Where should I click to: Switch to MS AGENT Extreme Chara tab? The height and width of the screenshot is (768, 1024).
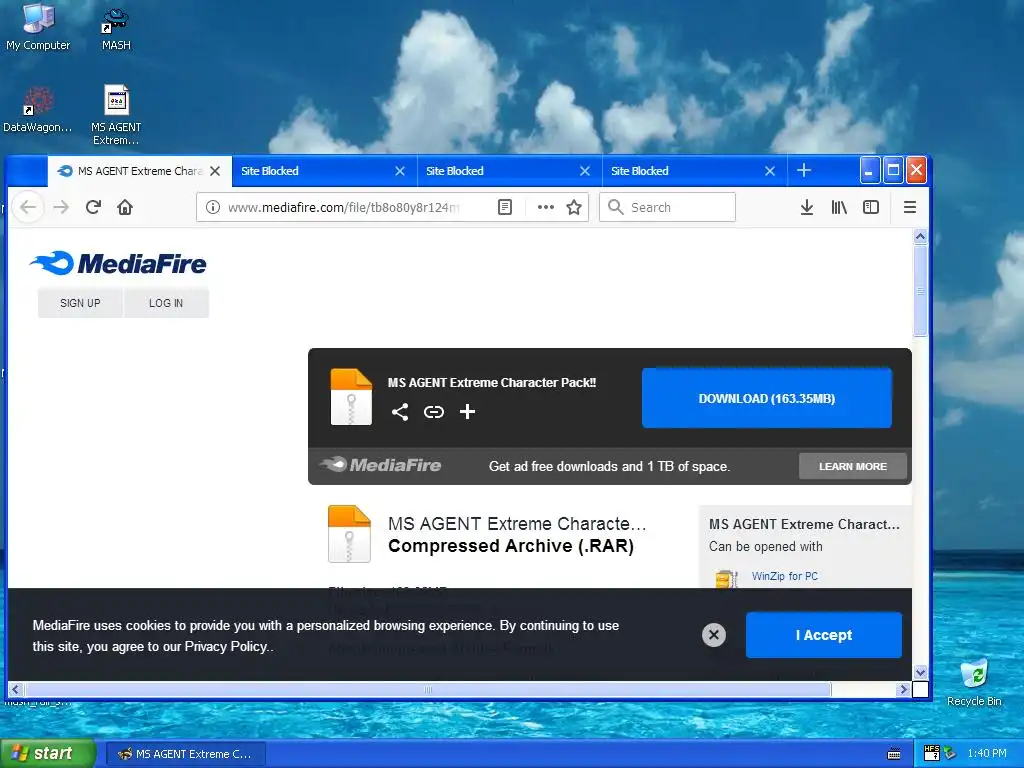click(140, 171)
